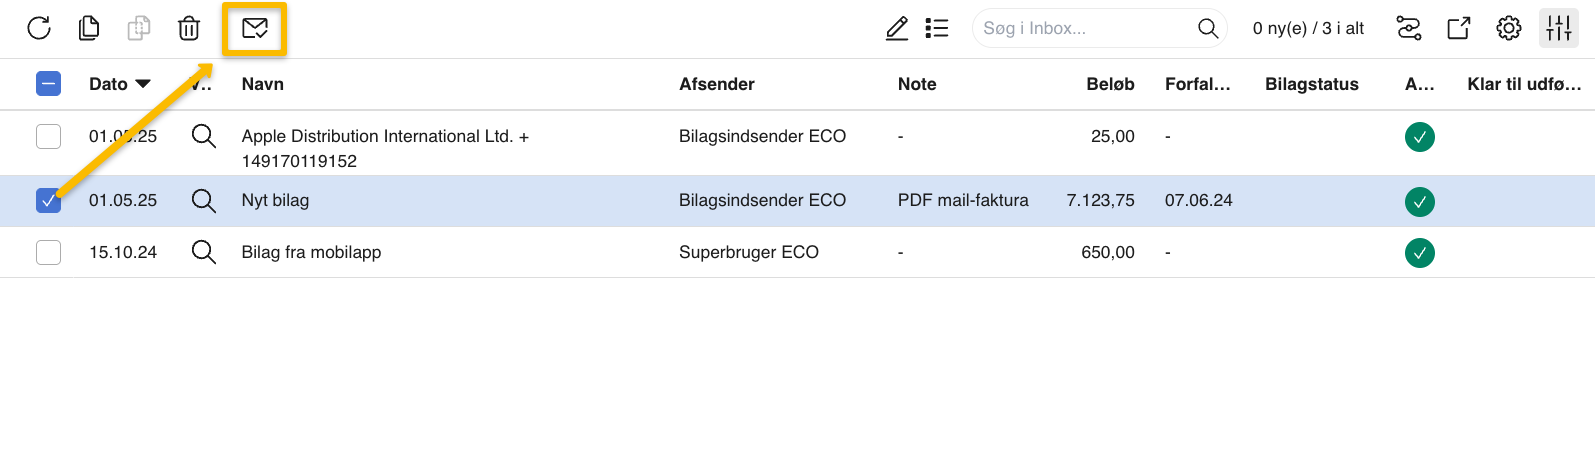Open the settings gear icon
The height and width of the screenshot is (451, 1595).
(x=1509, y=28)
